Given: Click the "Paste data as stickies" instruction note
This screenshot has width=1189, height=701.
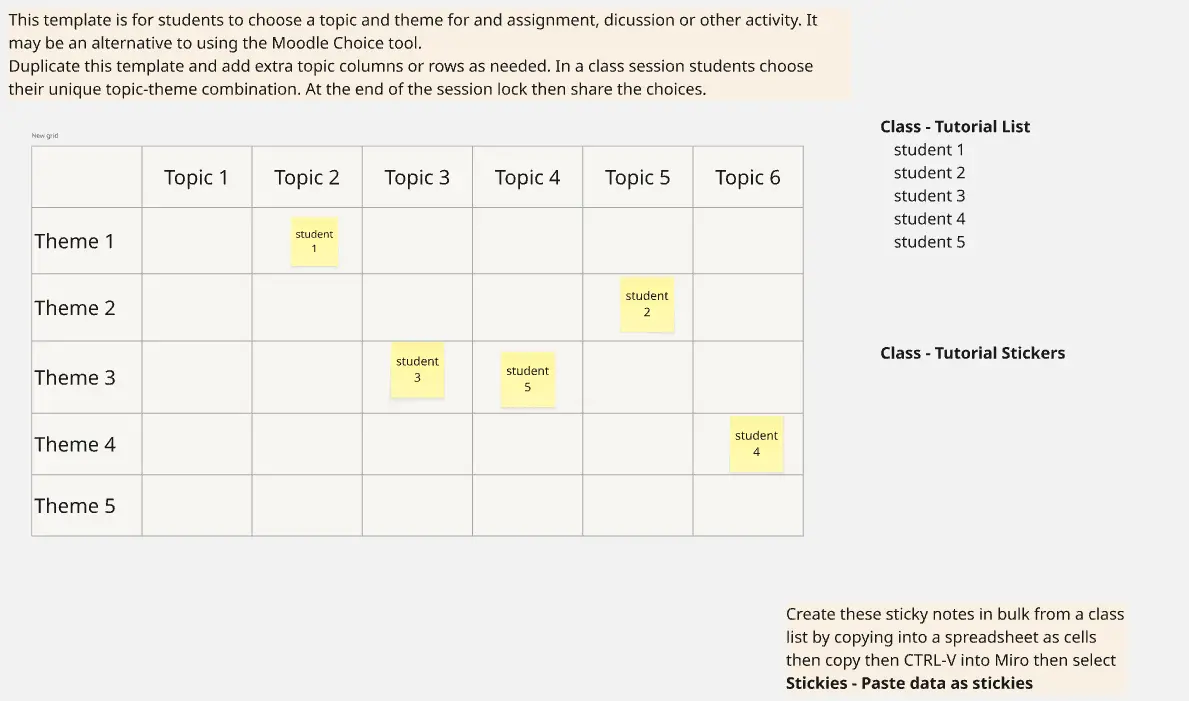Looking at the screenshot, I should (x=954, y=649).
